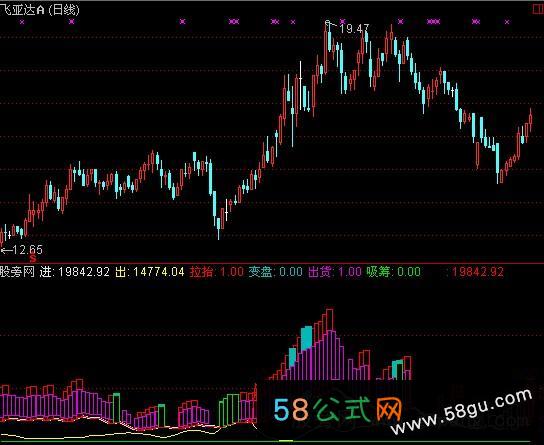Click the large cyan bar in the indicator panel
The height and width of the screenshot is (445, 544).
307,338
